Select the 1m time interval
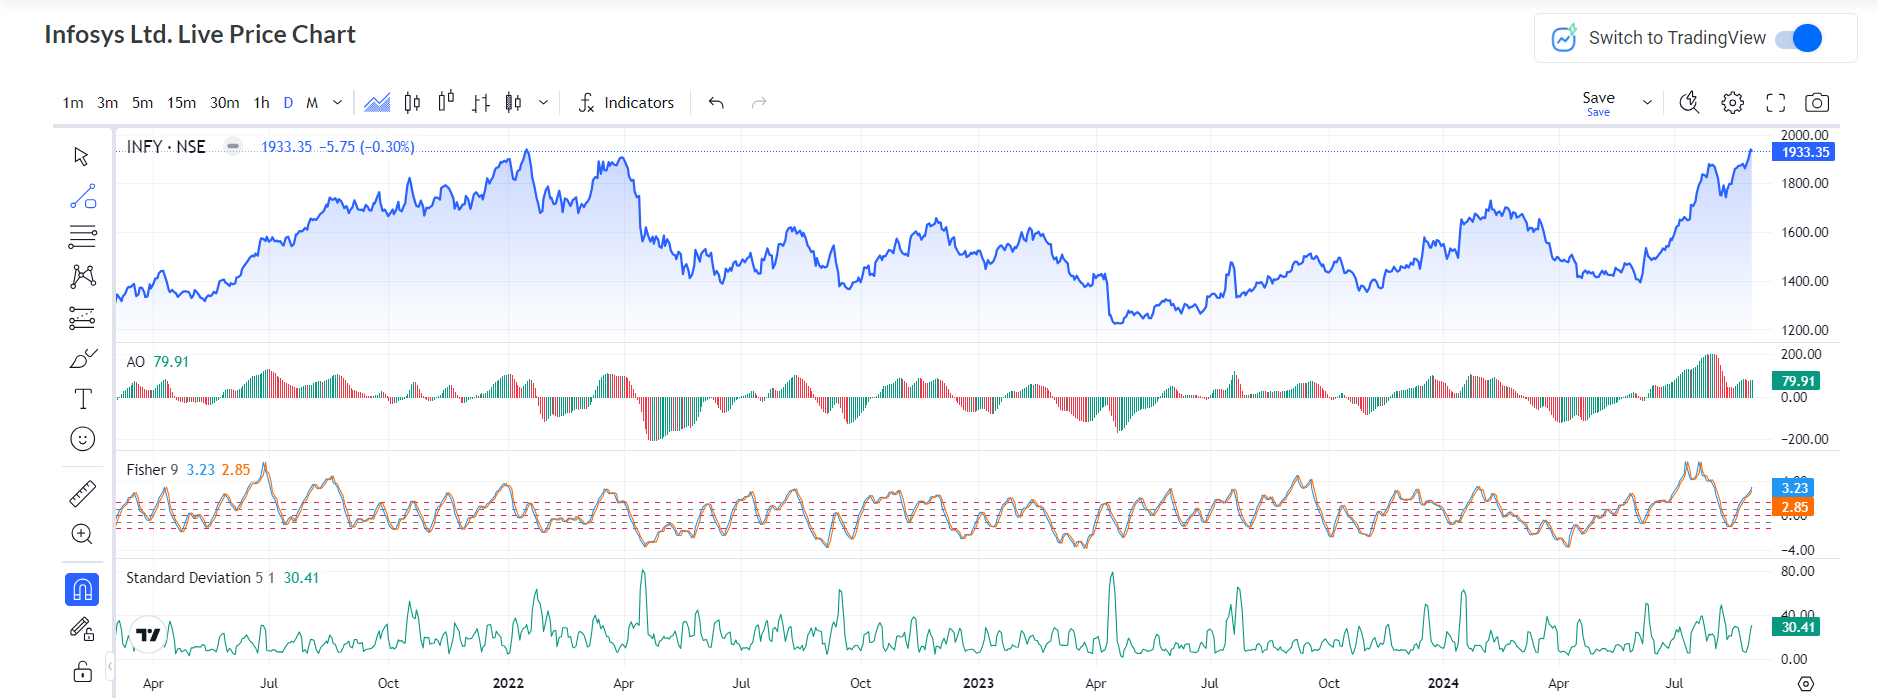Image resolution: width=1877 pixels, height=698 pixels. (x=73, y=102)
